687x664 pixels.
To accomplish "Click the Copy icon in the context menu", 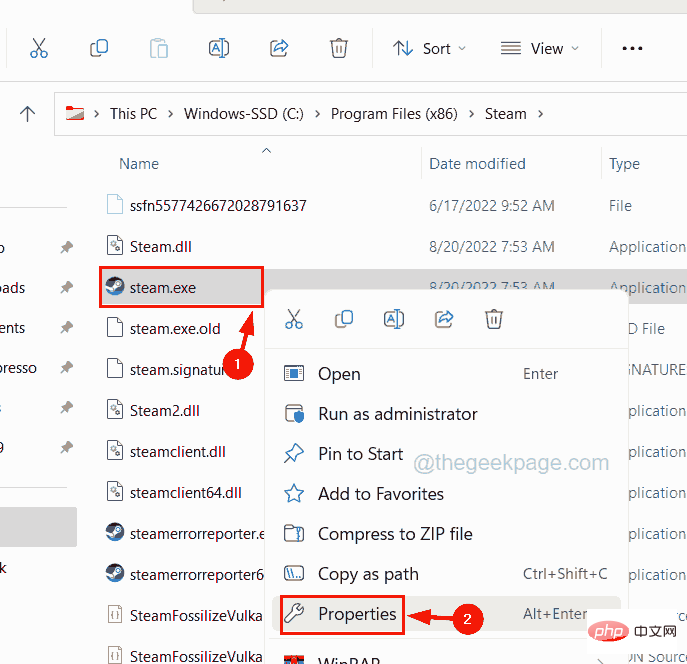I will (x=344, y=319).
